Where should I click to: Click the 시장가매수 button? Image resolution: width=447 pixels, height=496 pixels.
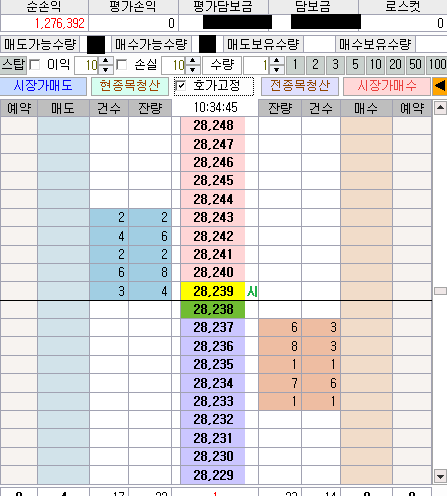[387, 86]
